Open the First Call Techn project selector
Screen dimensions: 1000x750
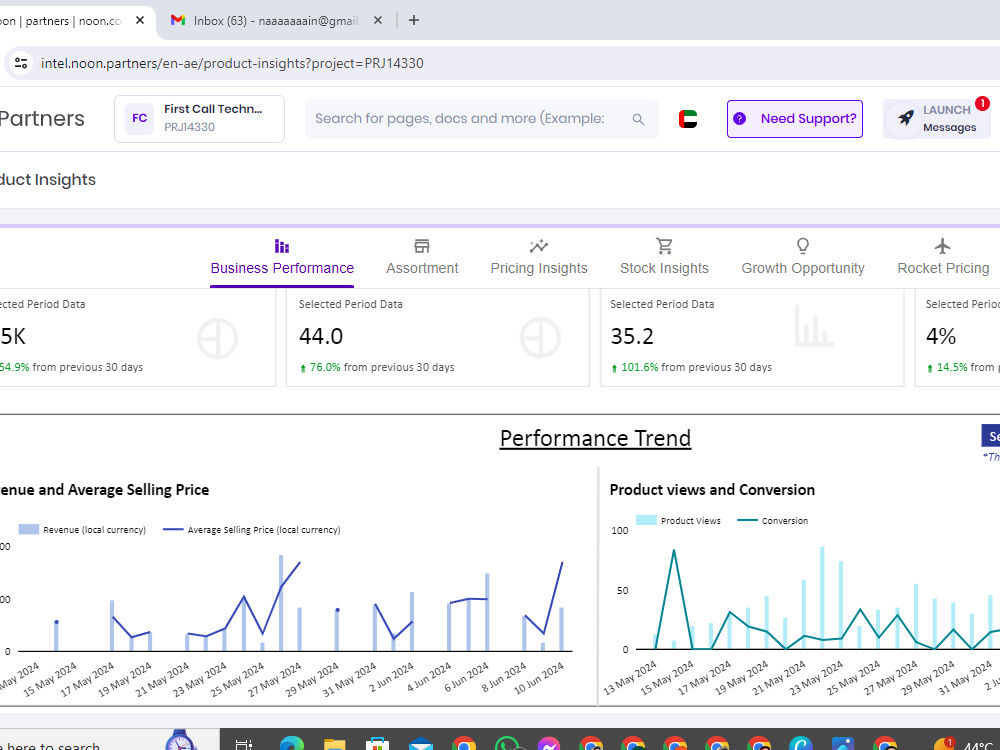[200, 119]
